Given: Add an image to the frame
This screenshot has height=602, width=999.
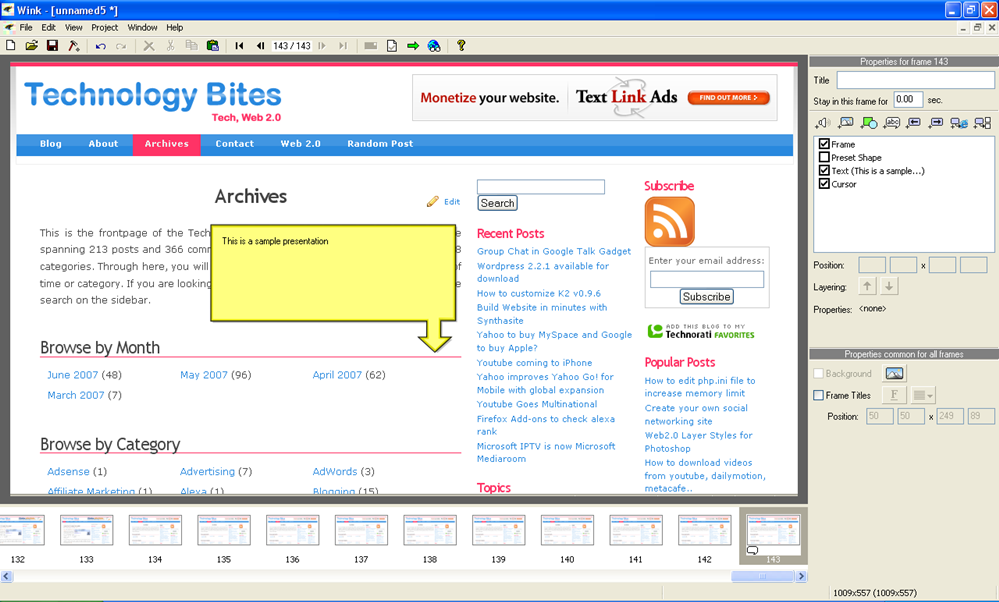Looking at the screenshot, I should pos(845,122).
